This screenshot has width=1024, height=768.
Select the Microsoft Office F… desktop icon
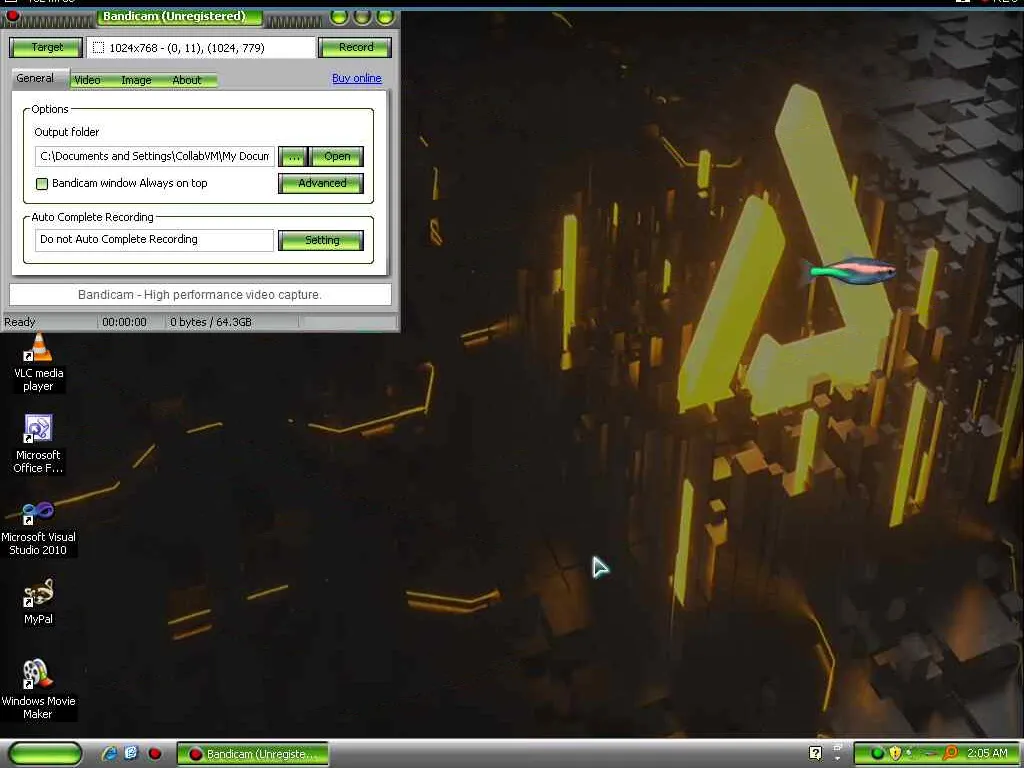pos(38,445)
